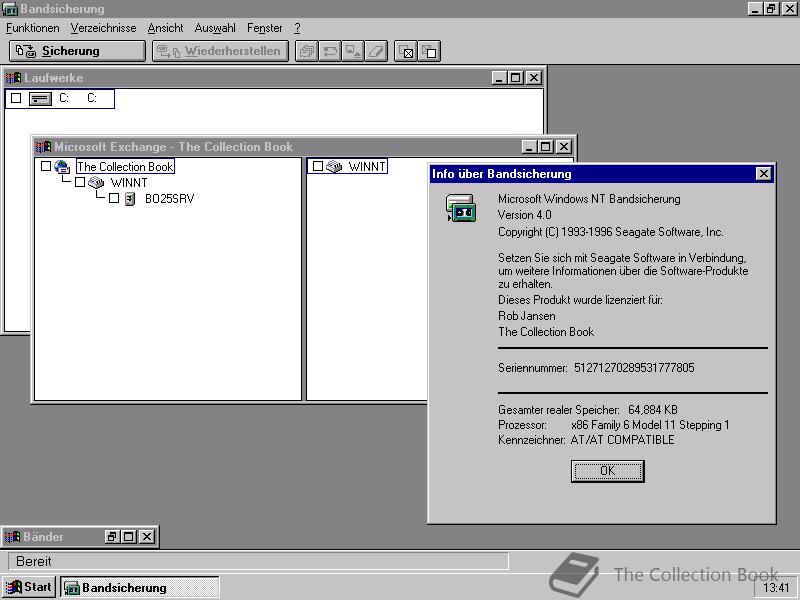Select WINNT label in the left tree

point(129,183)
